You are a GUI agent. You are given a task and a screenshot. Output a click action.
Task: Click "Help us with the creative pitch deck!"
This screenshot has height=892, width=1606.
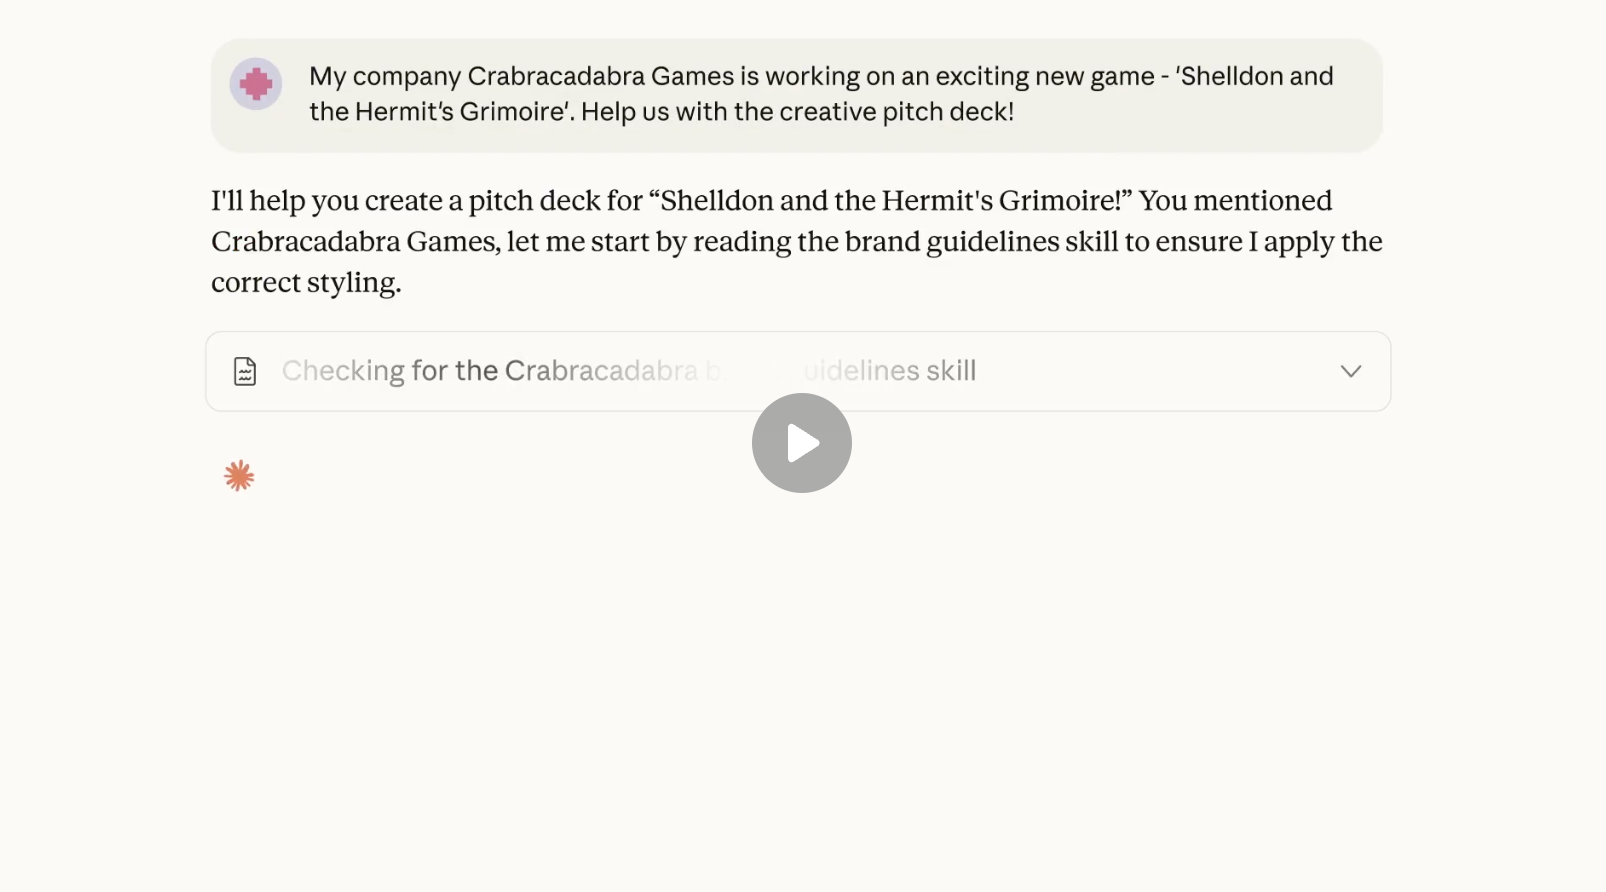point(797,112)
